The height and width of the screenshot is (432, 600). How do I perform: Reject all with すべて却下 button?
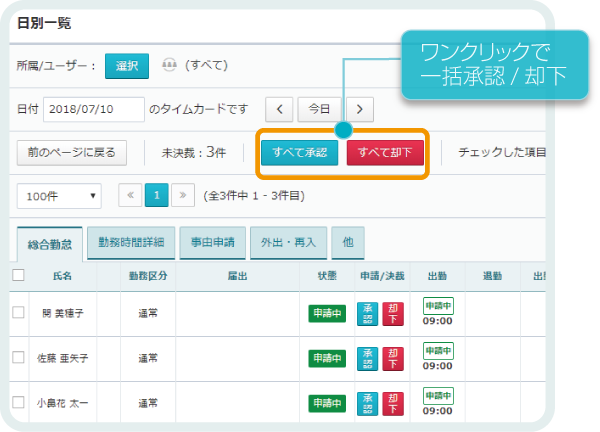coord(385,153)
